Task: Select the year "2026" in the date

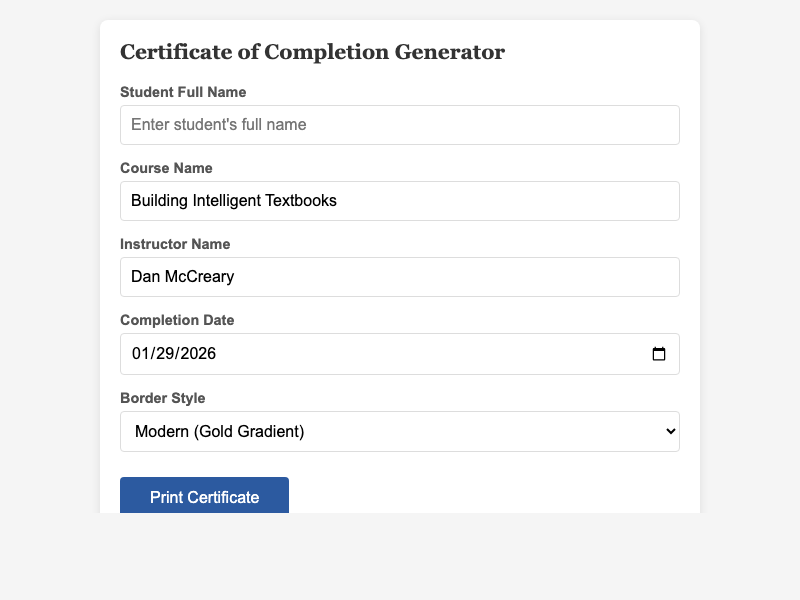Action: tap(198, 354)
